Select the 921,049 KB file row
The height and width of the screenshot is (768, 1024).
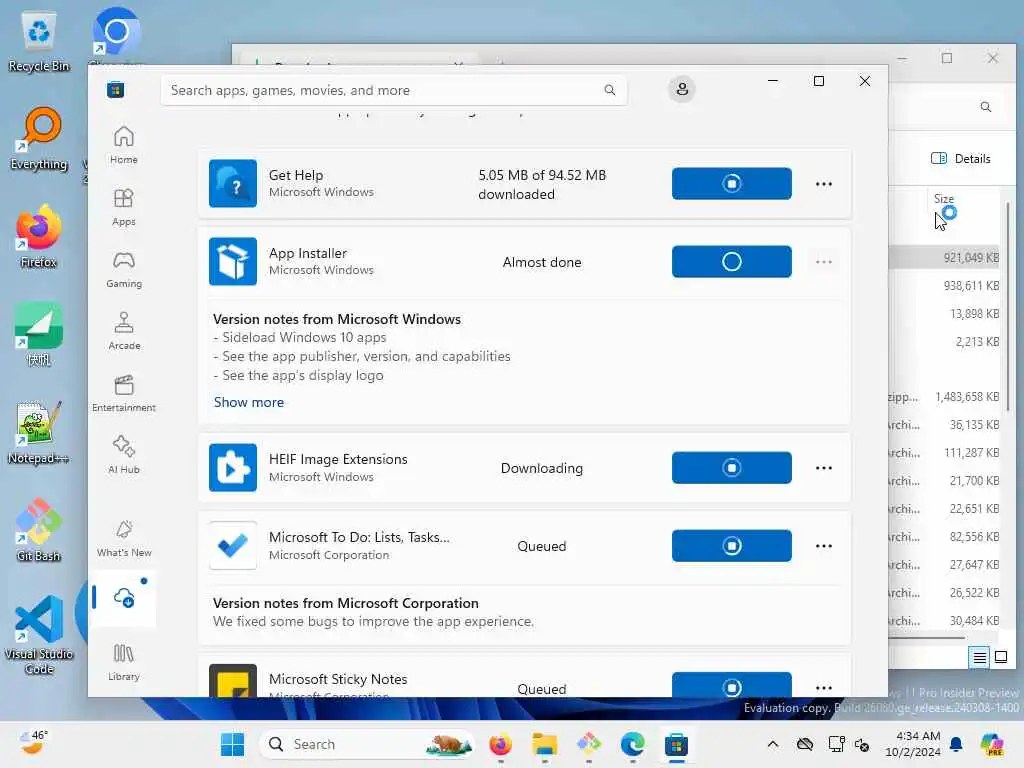[944, 257]
